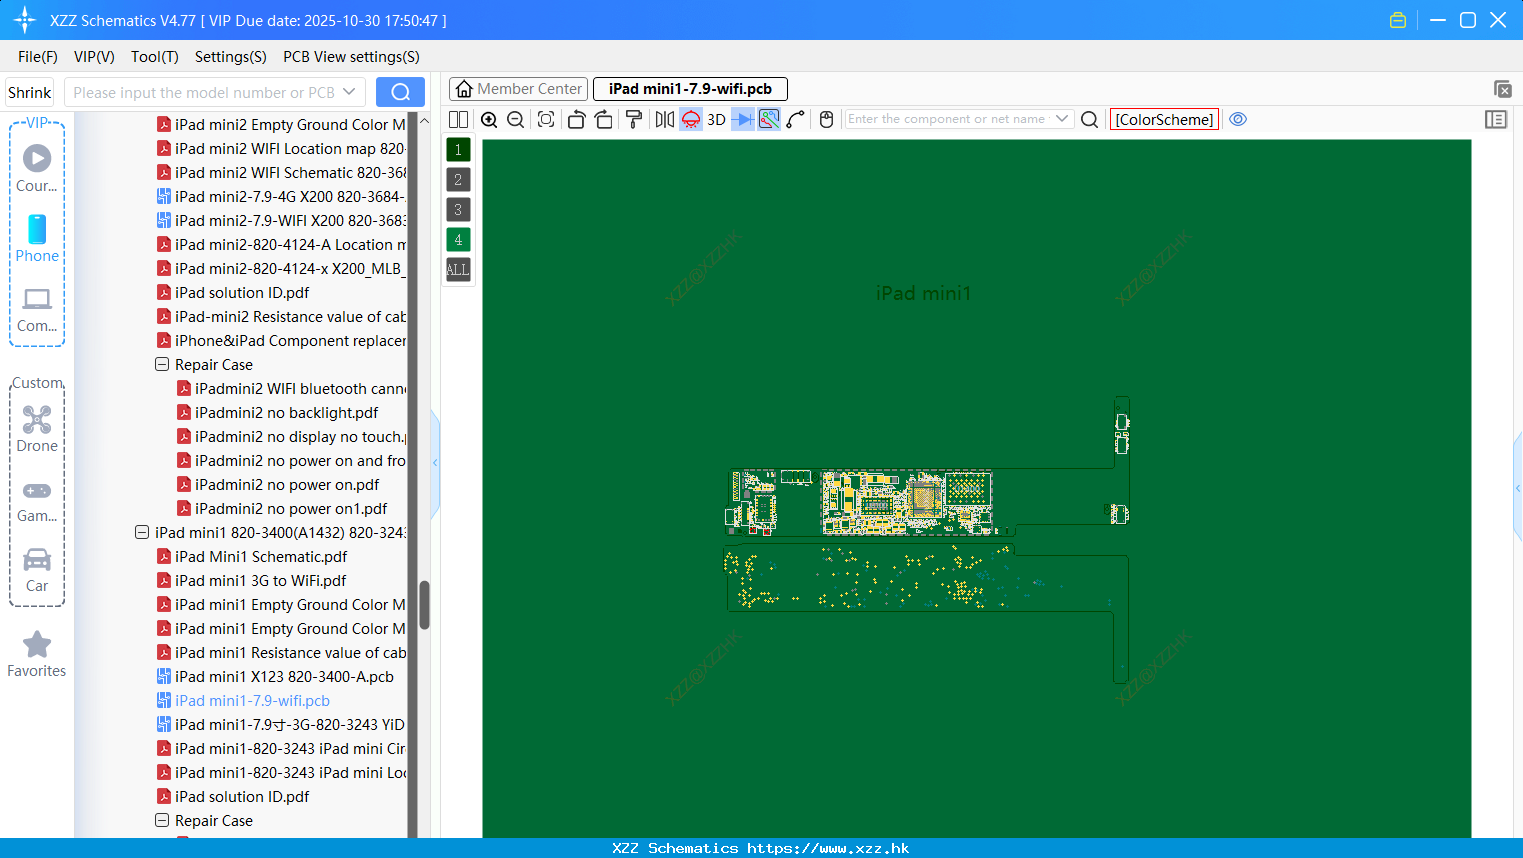This screenshot has height=858, width=1523.
Task: Toggle the net connection display icon
Action: pos(769,119)
